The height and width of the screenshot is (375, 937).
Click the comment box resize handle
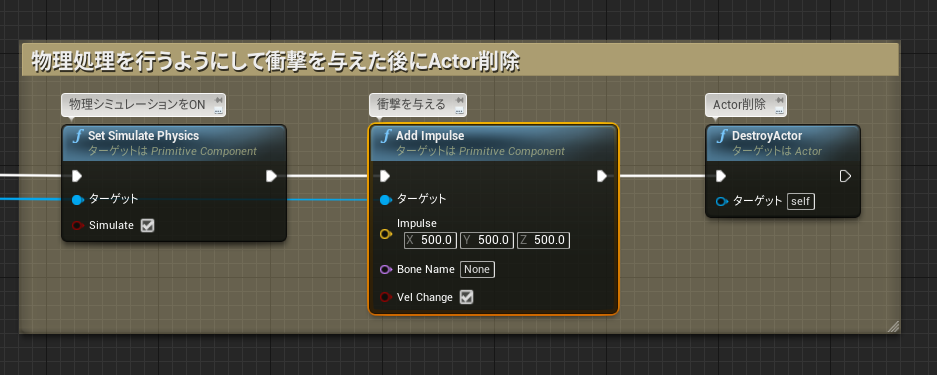pyautogui.click(x=893, y=326)
